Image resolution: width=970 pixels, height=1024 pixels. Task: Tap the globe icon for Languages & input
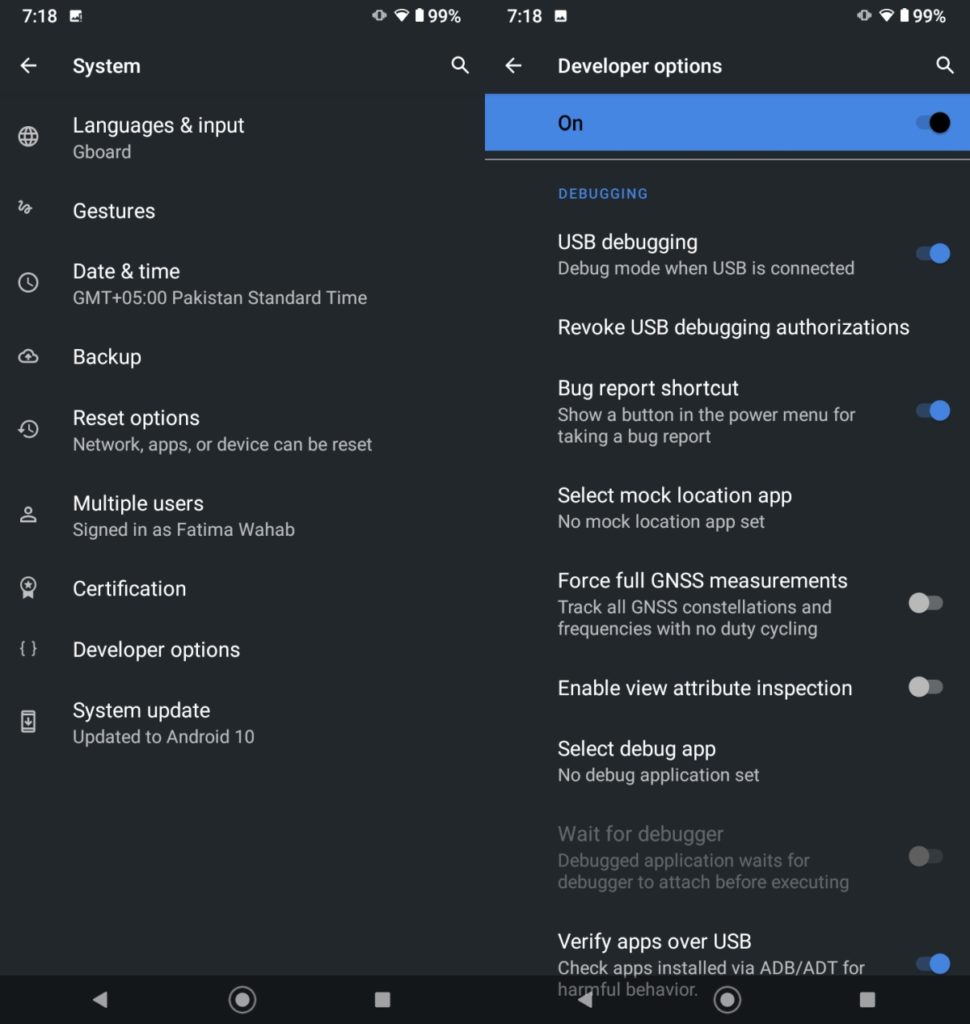[x=29, y=137]
